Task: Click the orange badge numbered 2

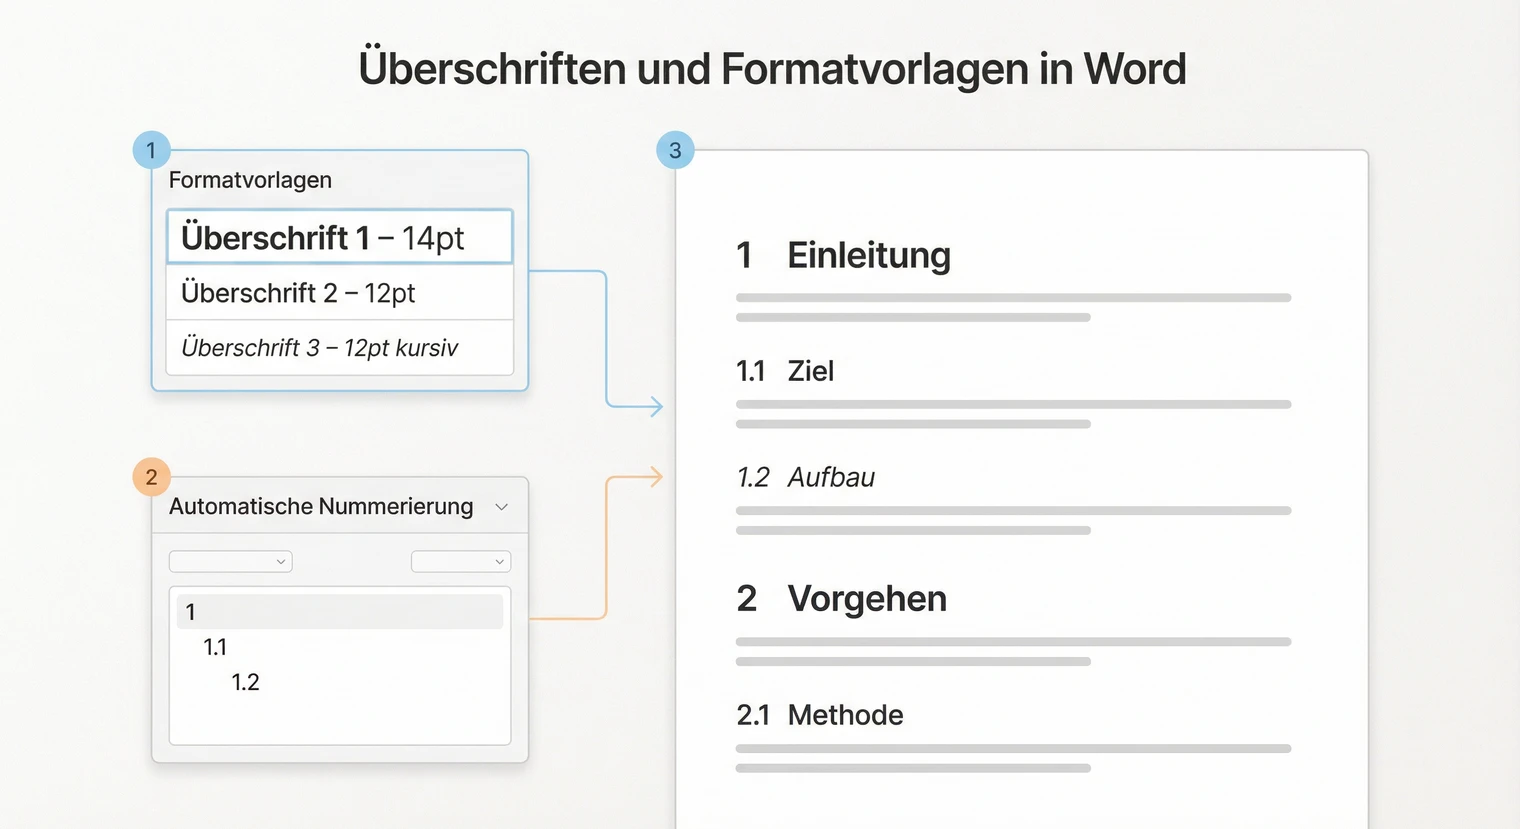Action: point(151,477)
